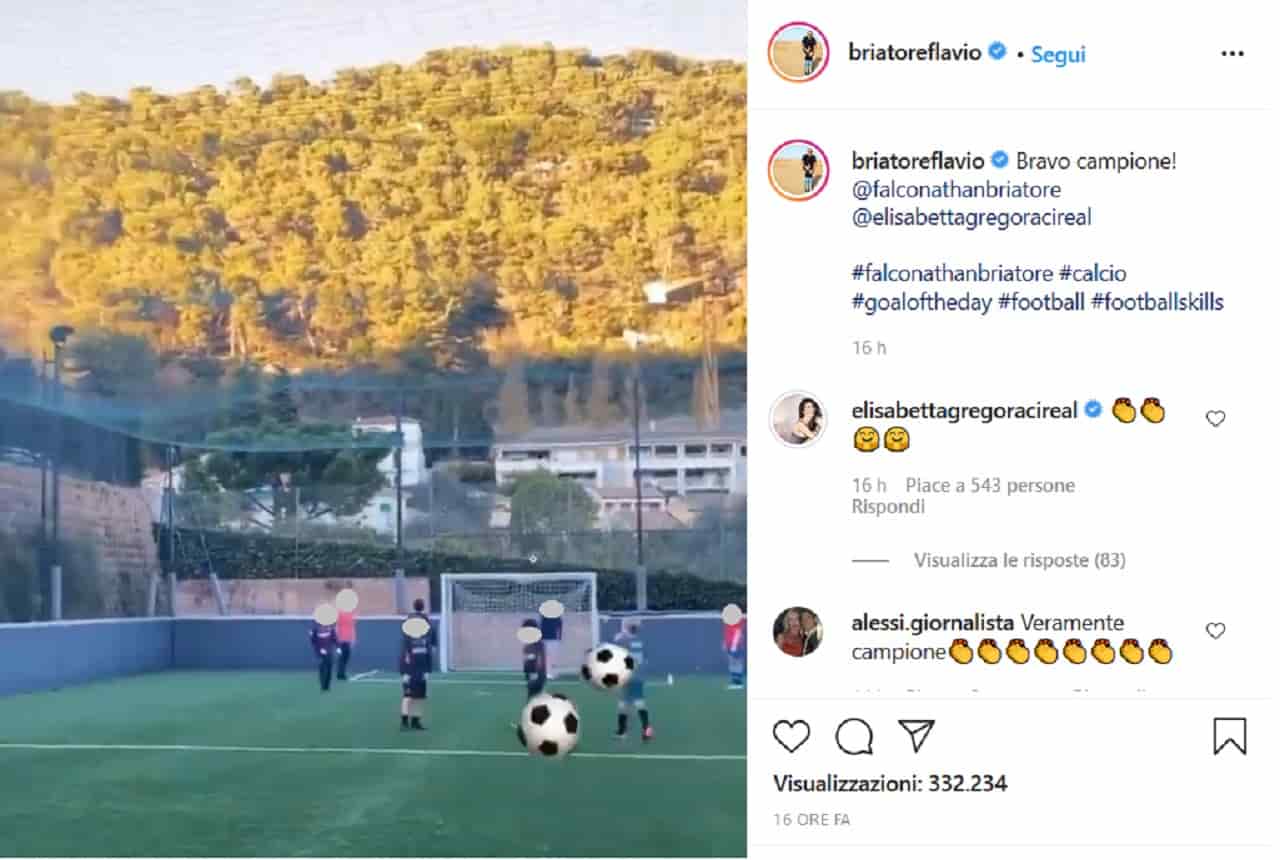Screen dimensions: 1280x860
Task: Save post with the bookmark icon
Action: coord(1230,737)
